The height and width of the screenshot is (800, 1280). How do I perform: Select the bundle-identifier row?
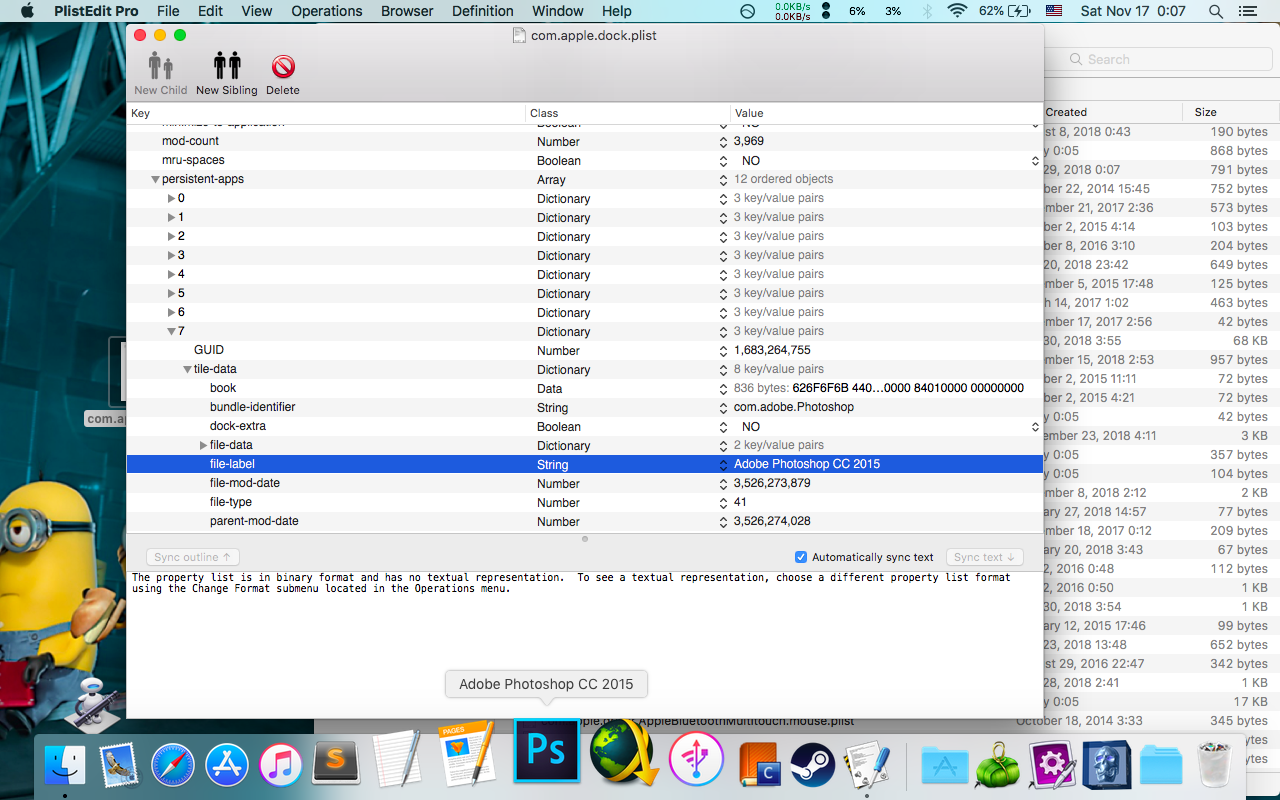252,408
